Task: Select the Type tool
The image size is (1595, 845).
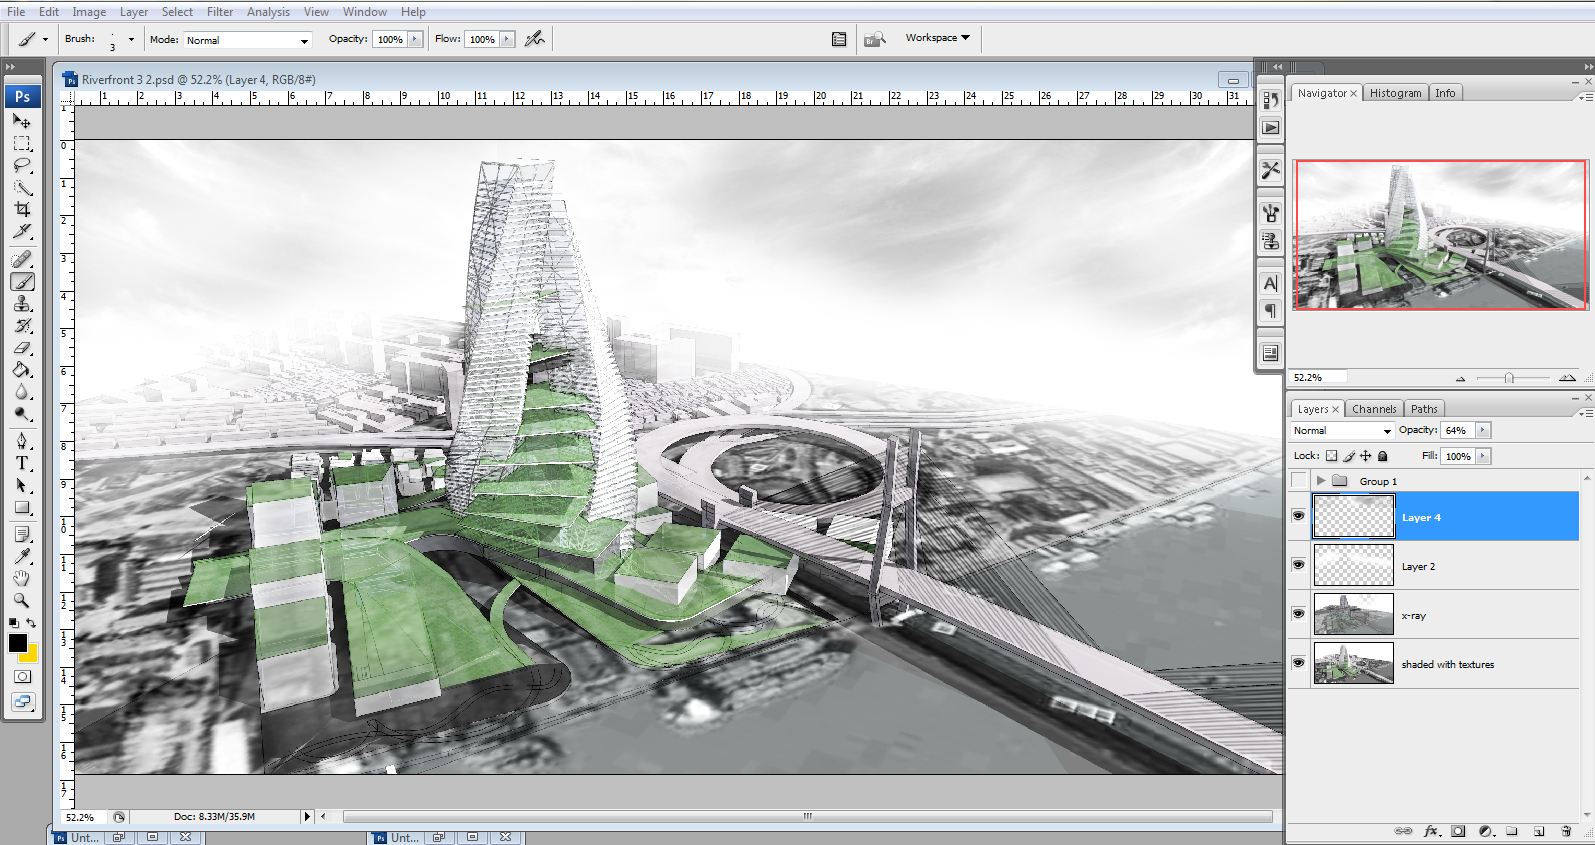Action: tap(22, 463)
